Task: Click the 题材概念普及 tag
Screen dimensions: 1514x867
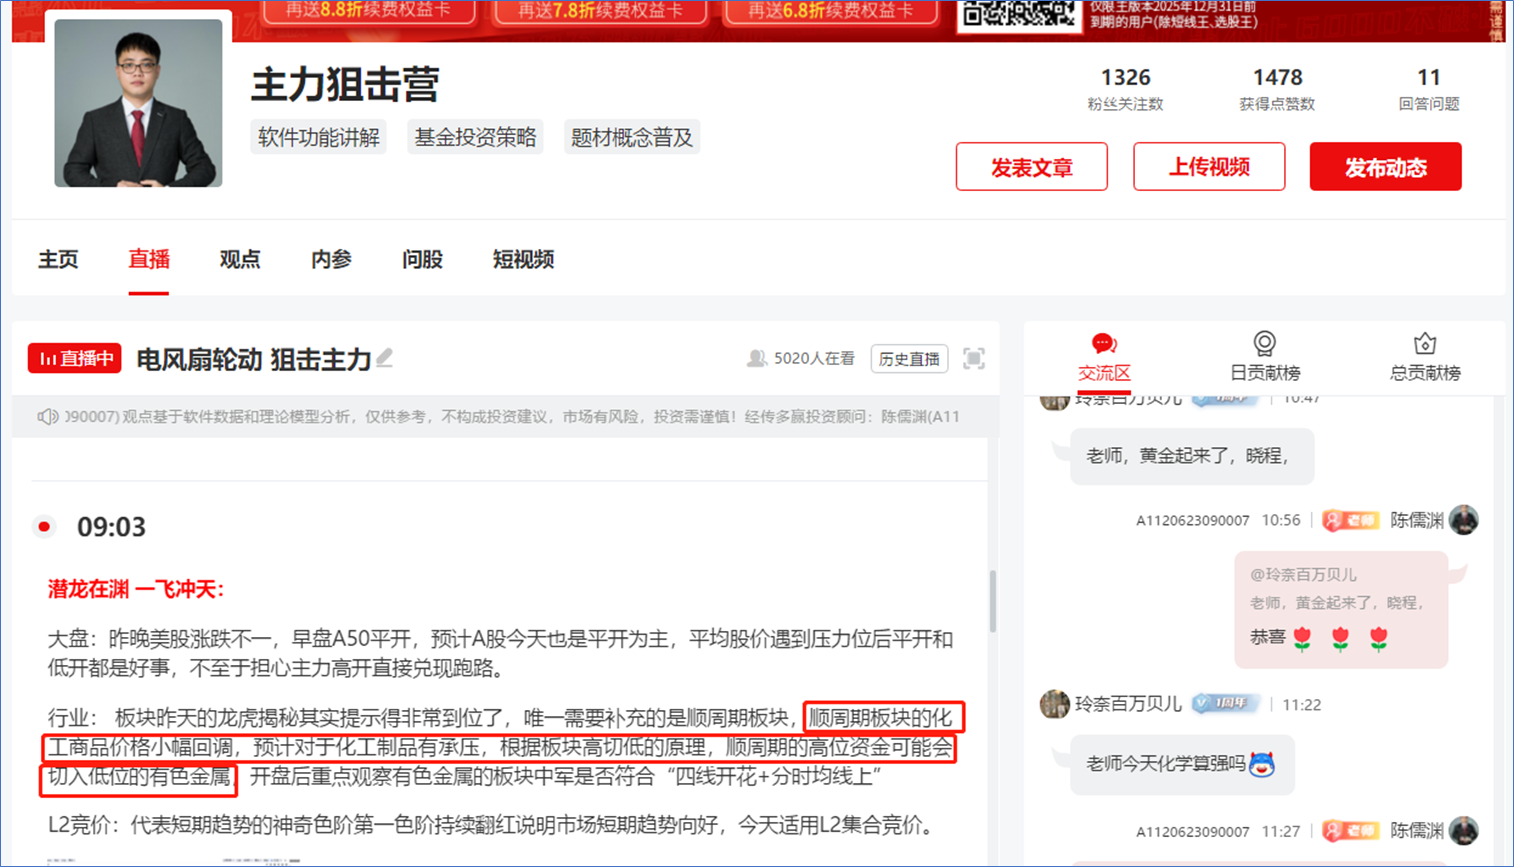Action: point(632,137)
